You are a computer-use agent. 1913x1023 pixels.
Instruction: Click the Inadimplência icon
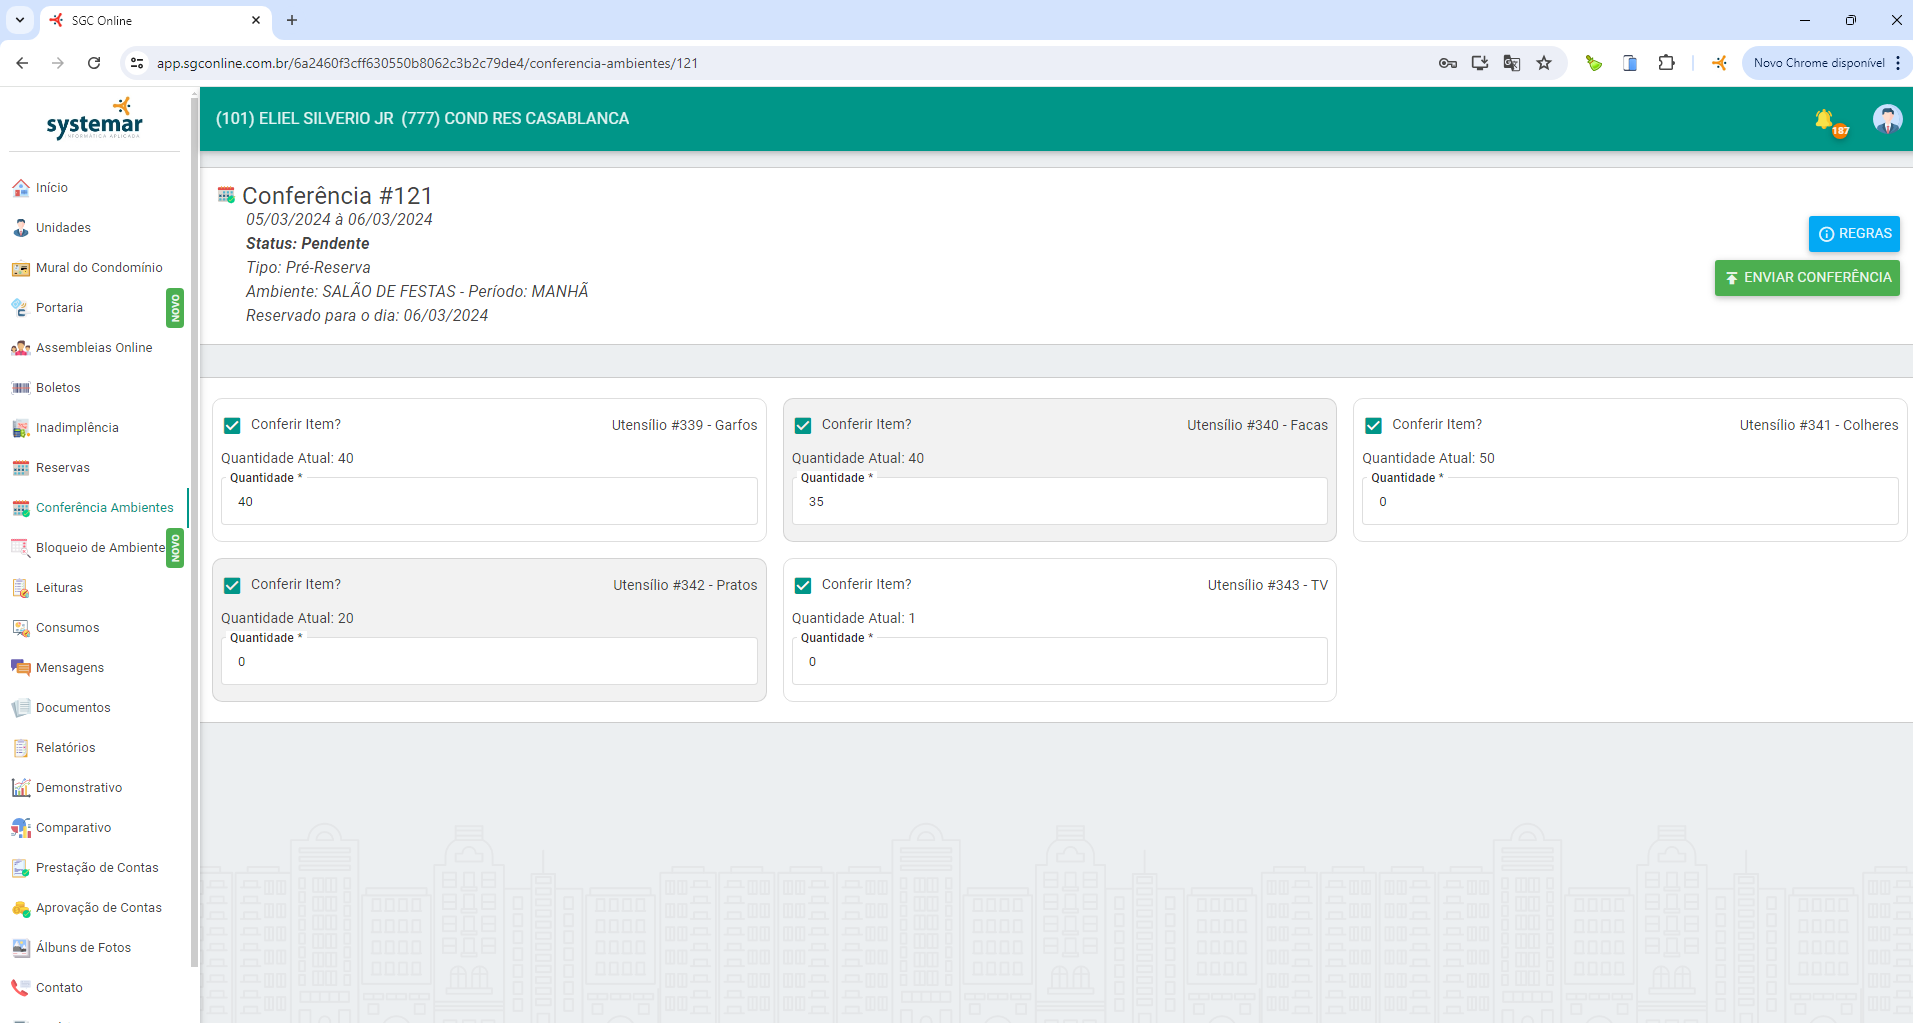[x=20, y=428]
